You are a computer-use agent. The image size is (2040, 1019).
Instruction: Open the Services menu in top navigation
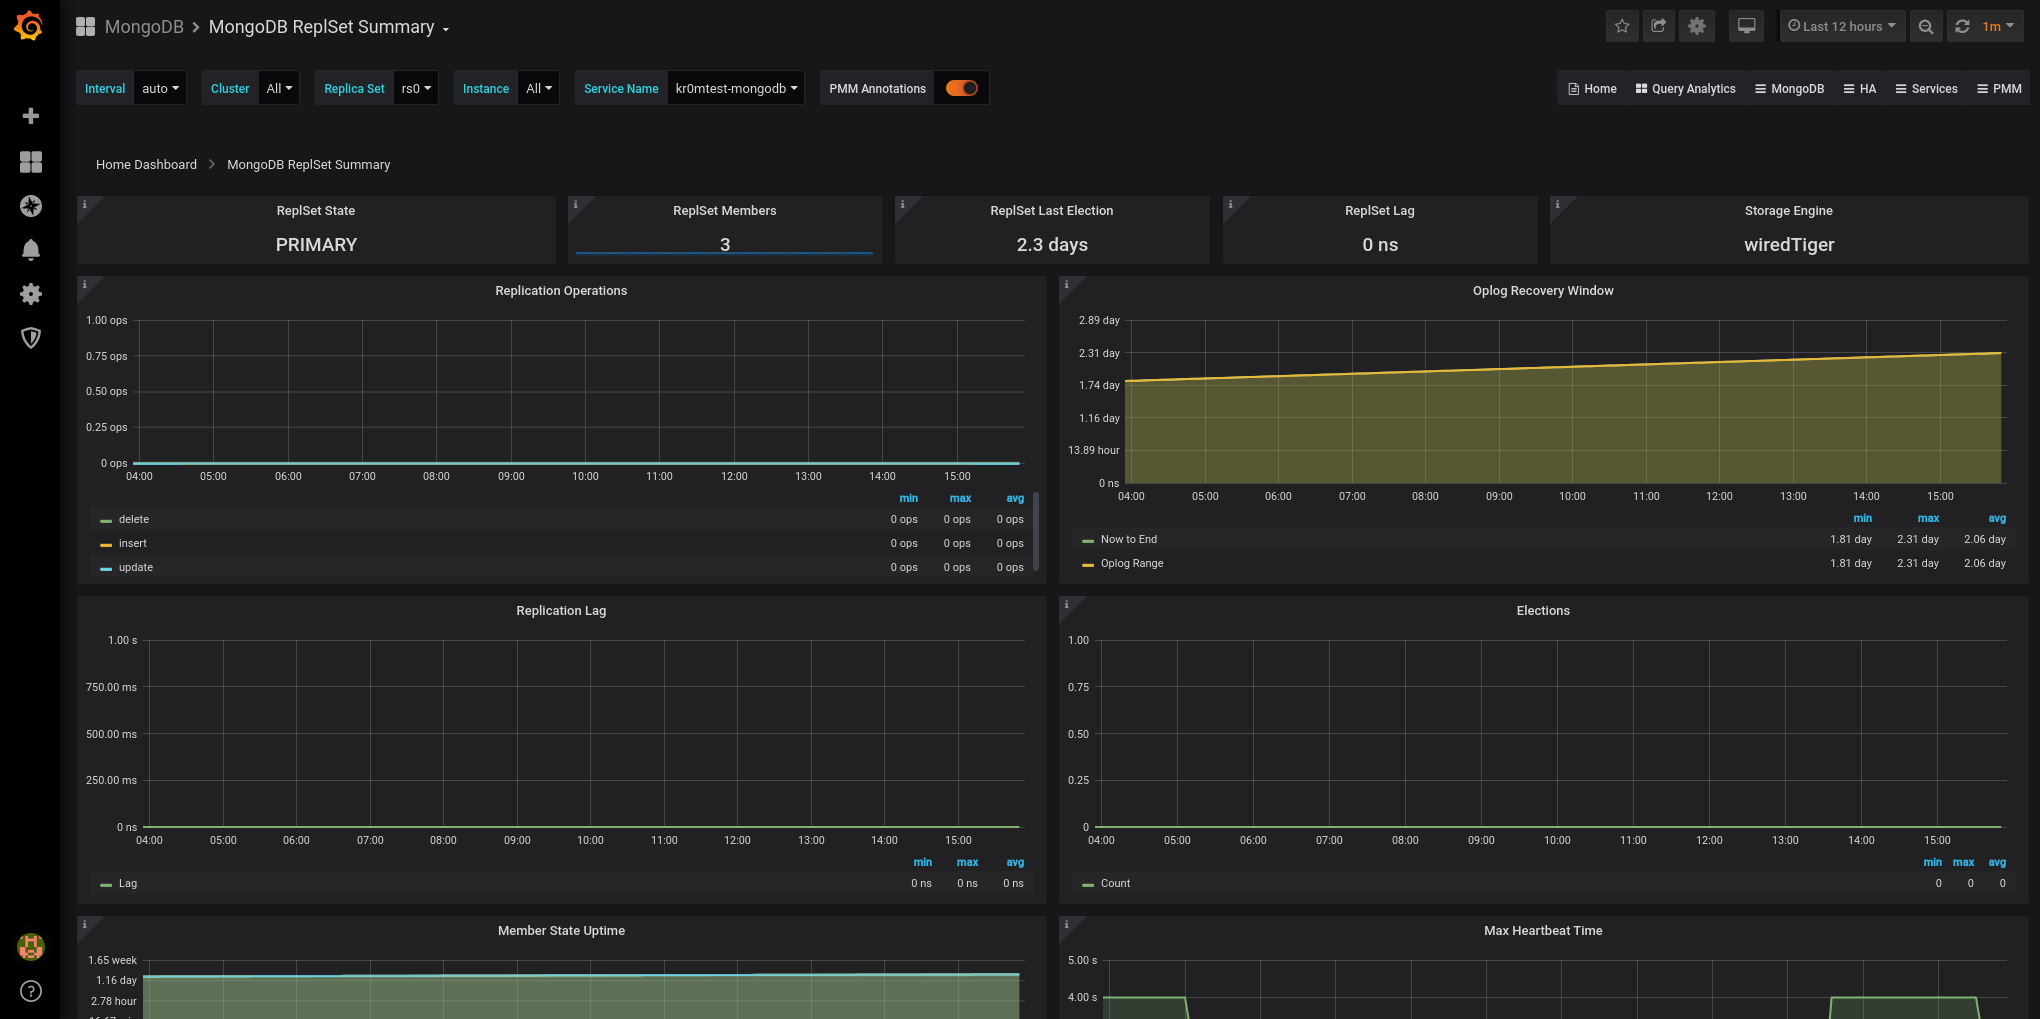click(x=1926, y=89)
